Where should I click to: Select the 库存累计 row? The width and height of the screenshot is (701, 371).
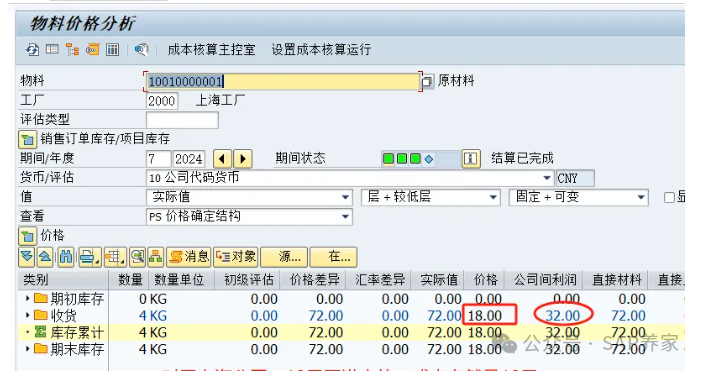(x=351, y=332)
